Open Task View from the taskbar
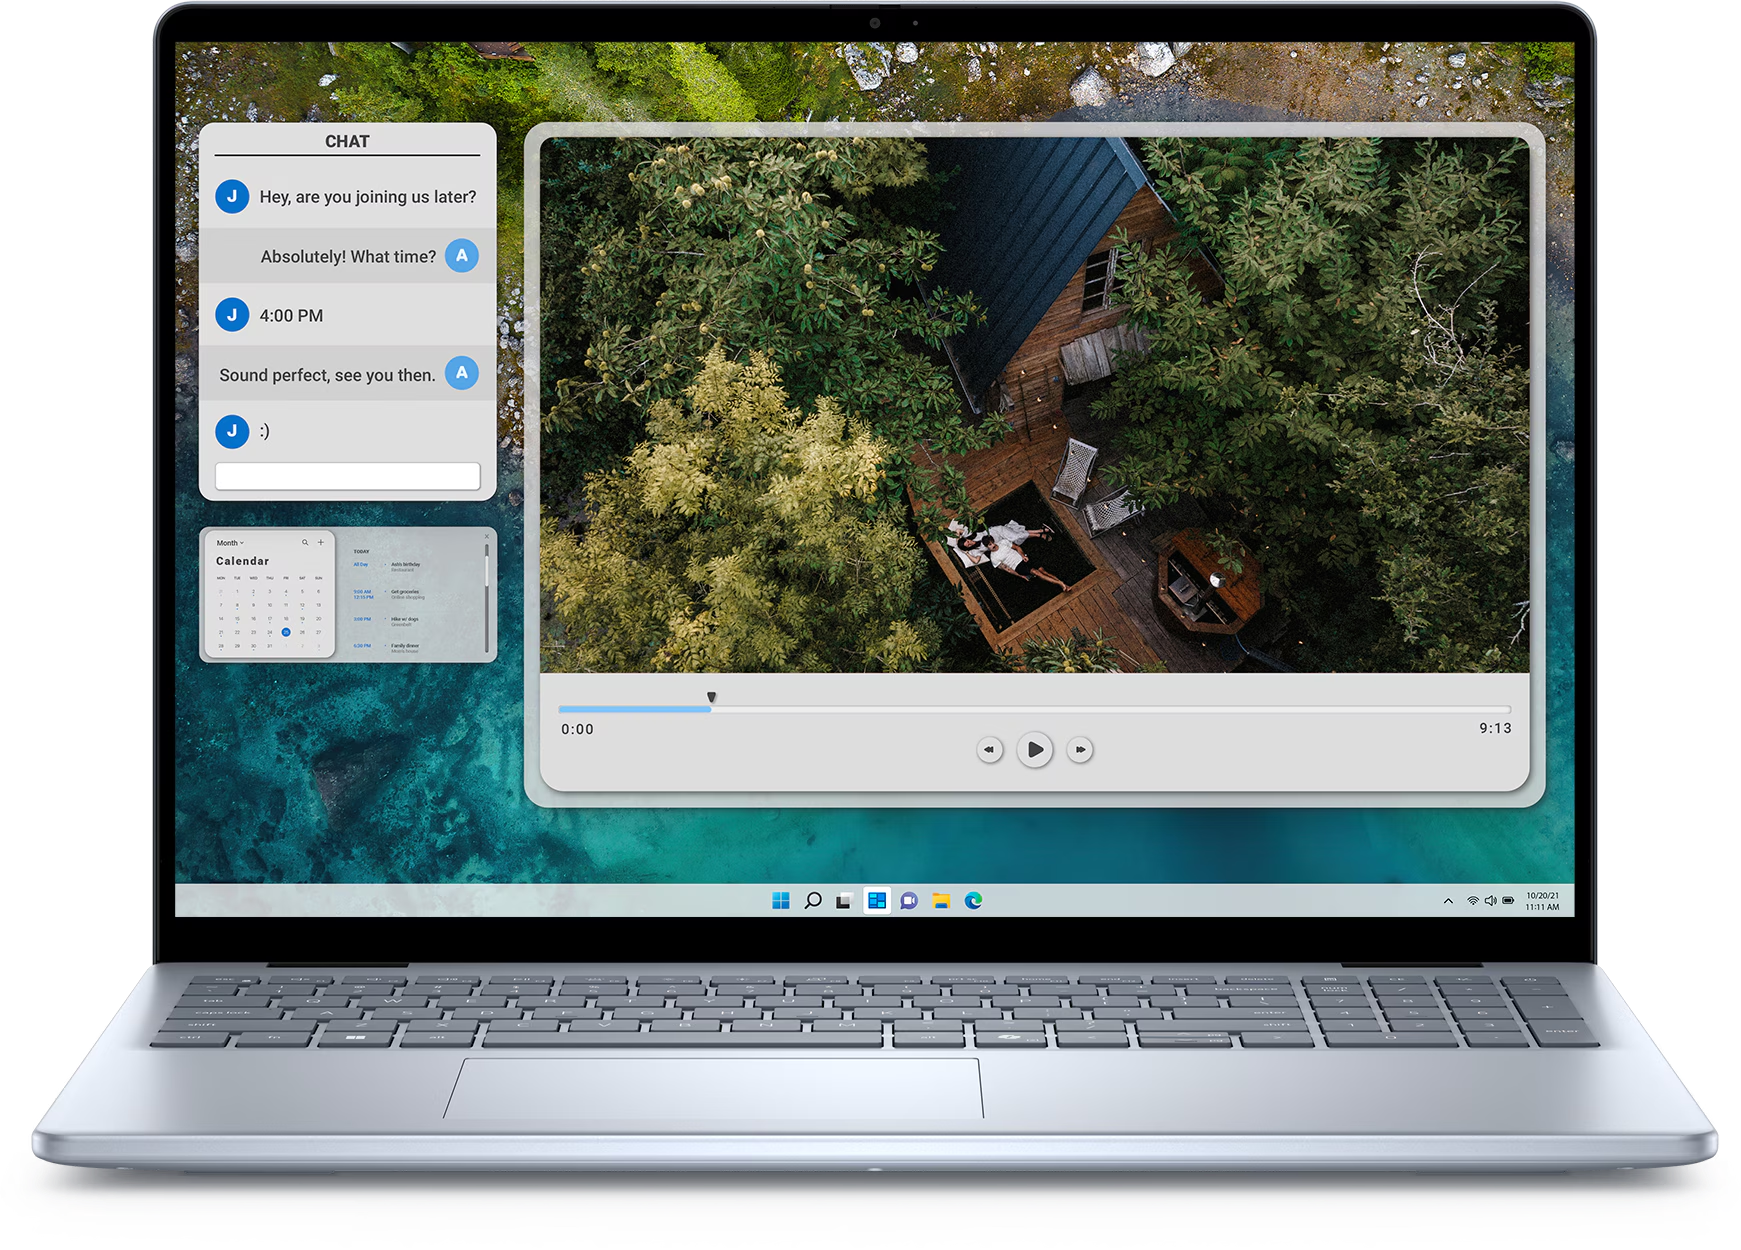The image size is (1741, 1250). (x=844, y=901)
